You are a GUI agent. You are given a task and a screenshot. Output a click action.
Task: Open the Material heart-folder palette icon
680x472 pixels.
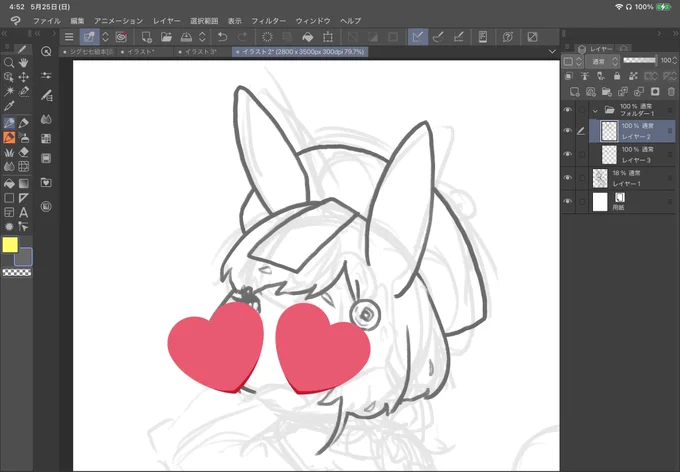46,182
